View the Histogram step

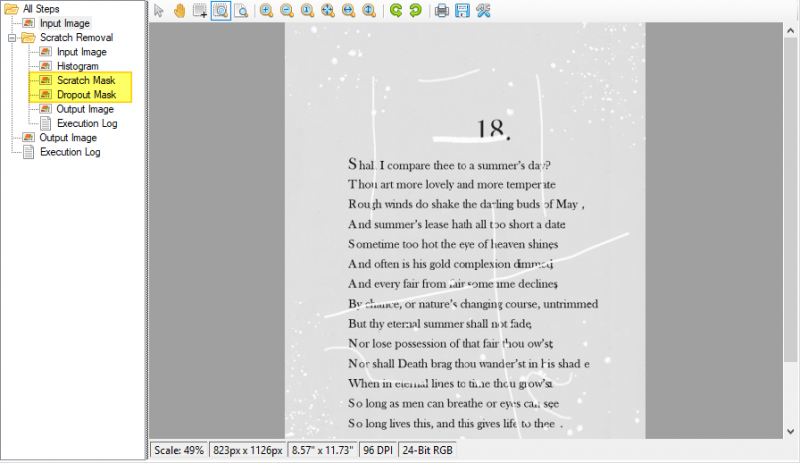click(78, 66)
